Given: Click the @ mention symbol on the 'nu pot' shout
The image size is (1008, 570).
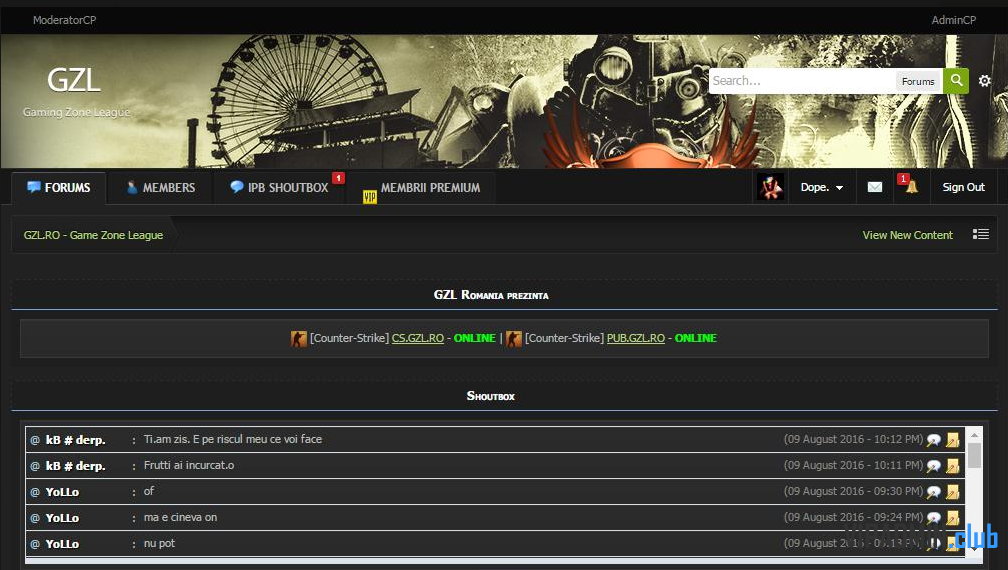Looking at the screenshot, I should coord(35,544).
